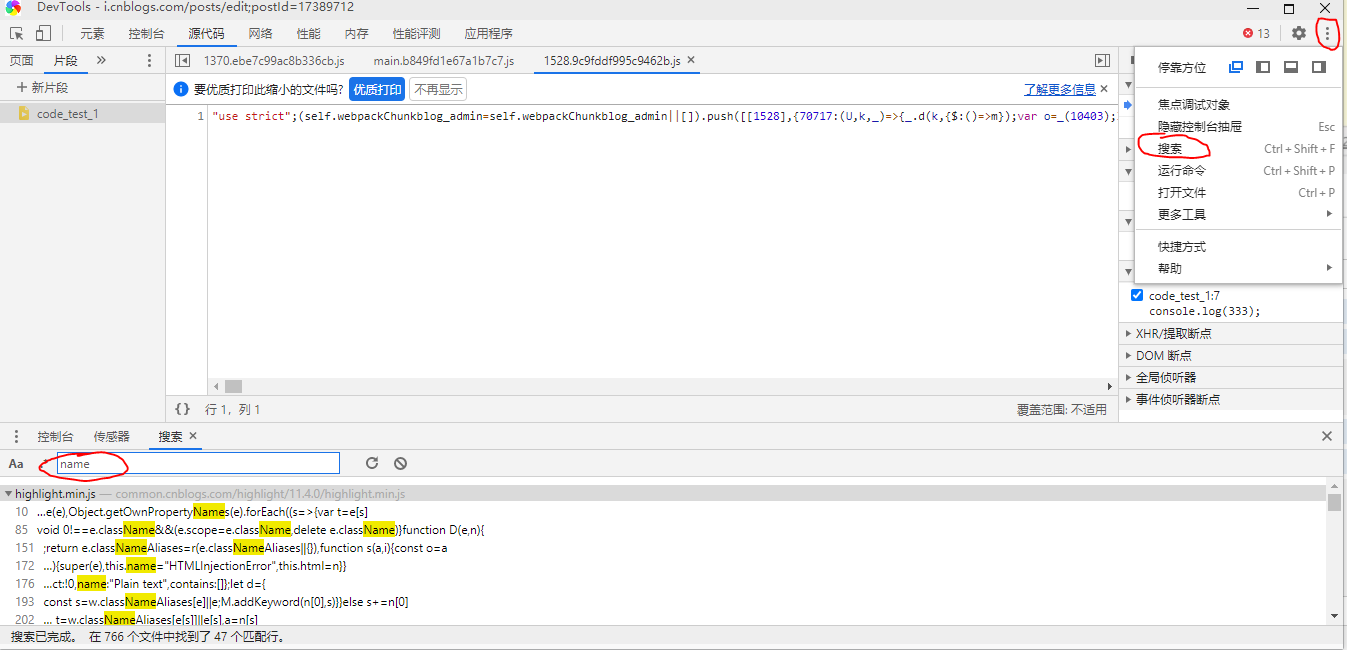Viewport: 1347px width, 650px height.
Task: Open the drawer three-dot menu
Action: pyautogui.click(x=16, y=436)
